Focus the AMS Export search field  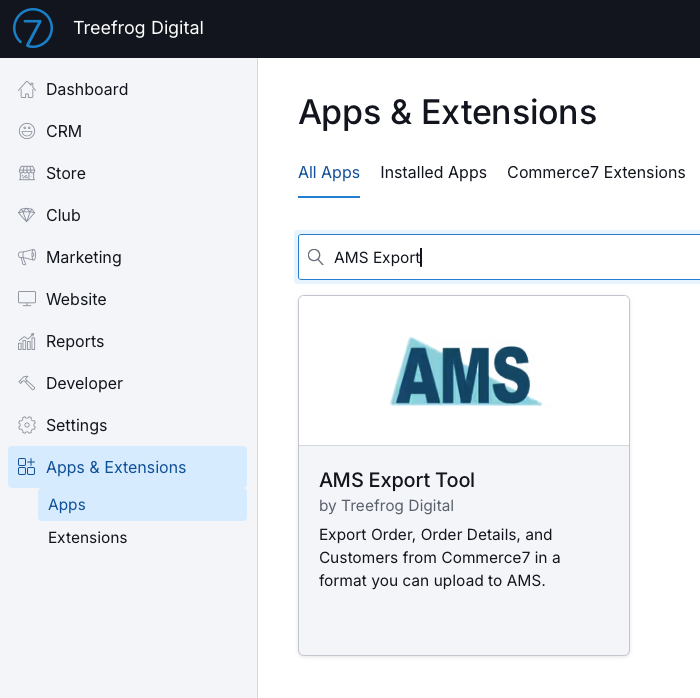tap(499, 257)
